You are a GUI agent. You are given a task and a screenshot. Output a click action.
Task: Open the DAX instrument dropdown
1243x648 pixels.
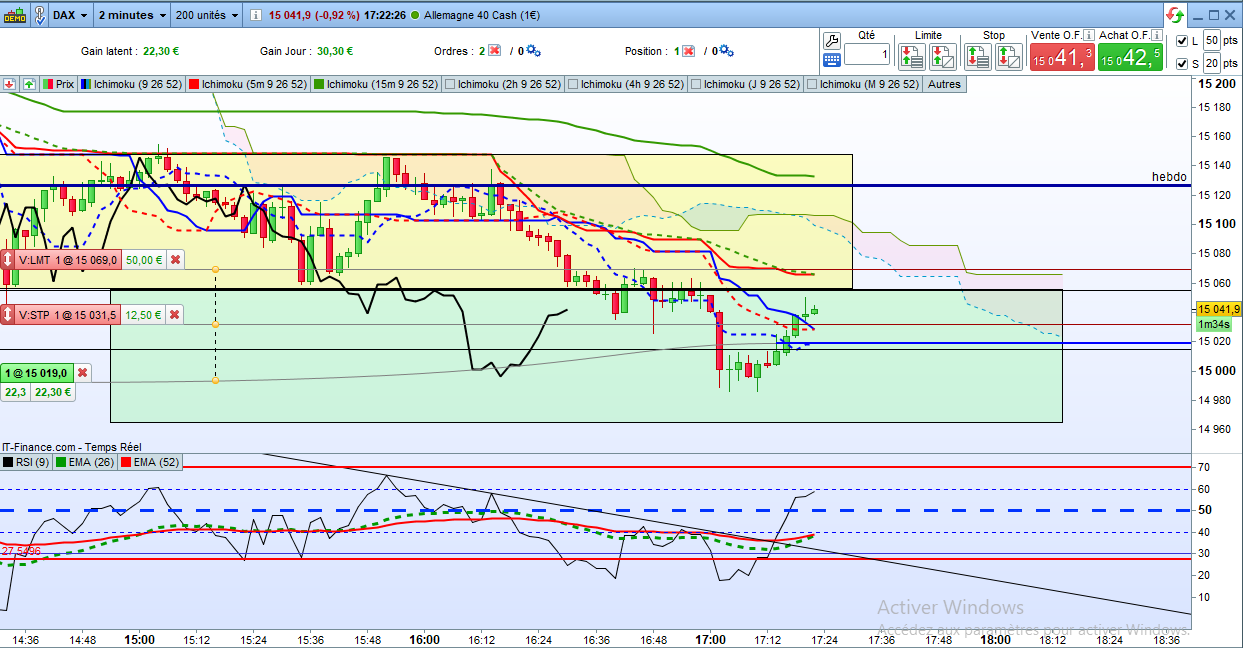click(x=69, y=15)
